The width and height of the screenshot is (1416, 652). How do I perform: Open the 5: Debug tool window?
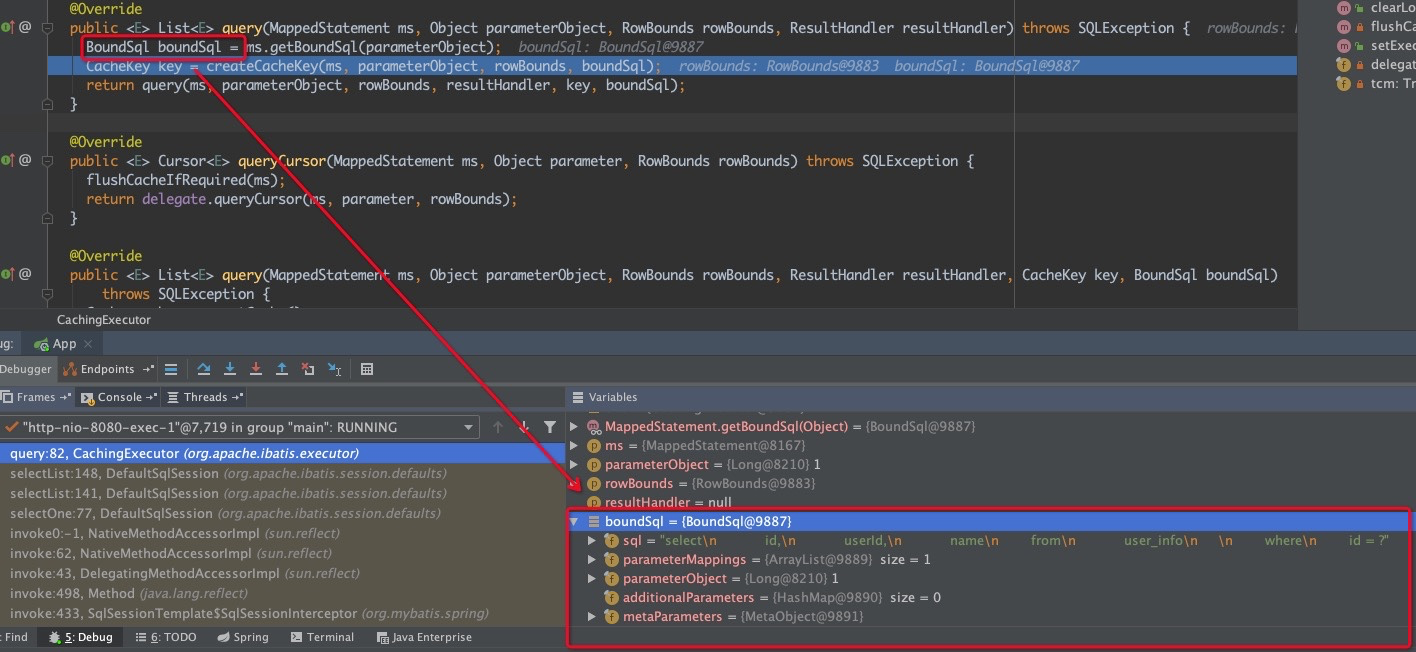pyautogui.click(x=79, y=637)
